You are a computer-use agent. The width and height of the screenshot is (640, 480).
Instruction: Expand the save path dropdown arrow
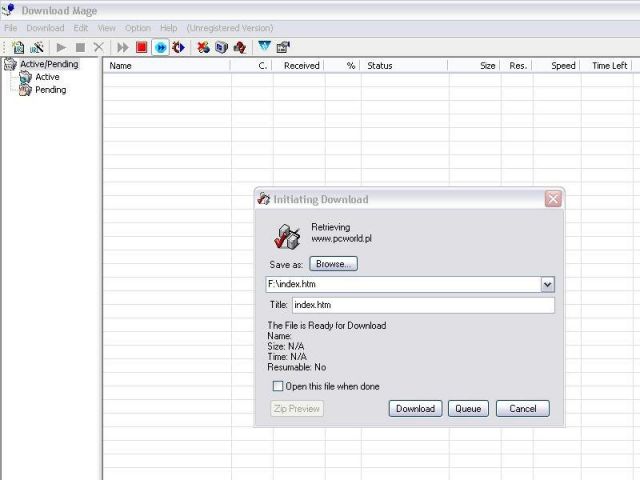click(547, 285)
